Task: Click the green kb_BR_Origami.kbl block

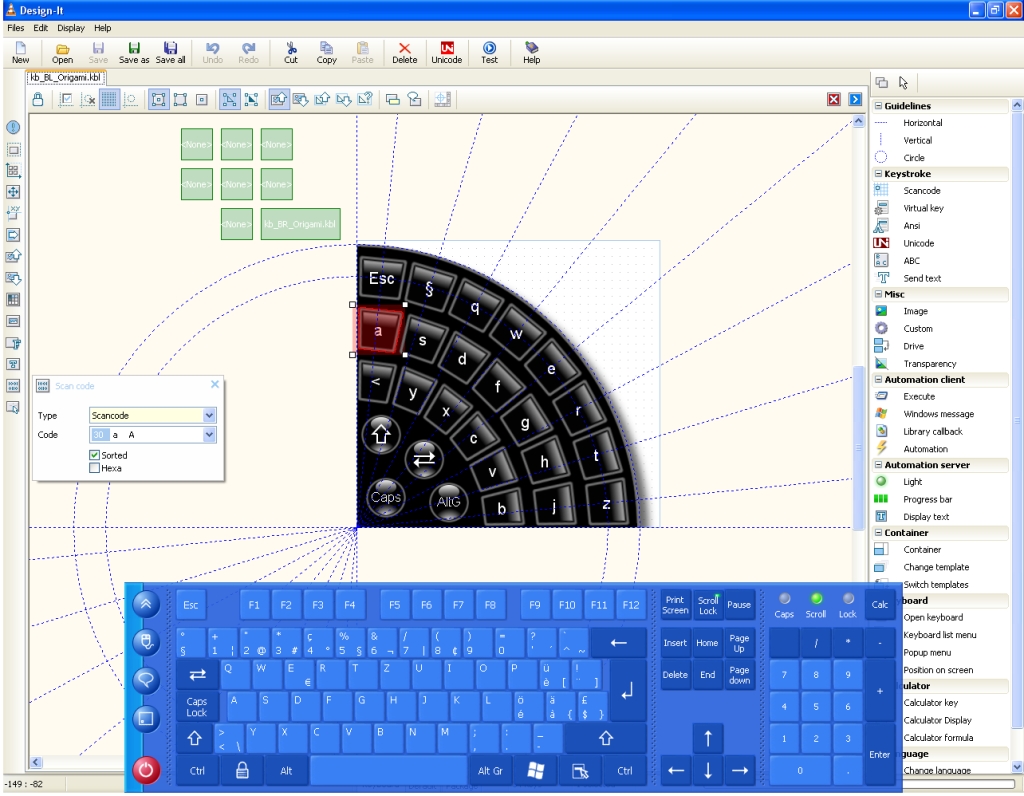Action: click(x=300, y=224)
